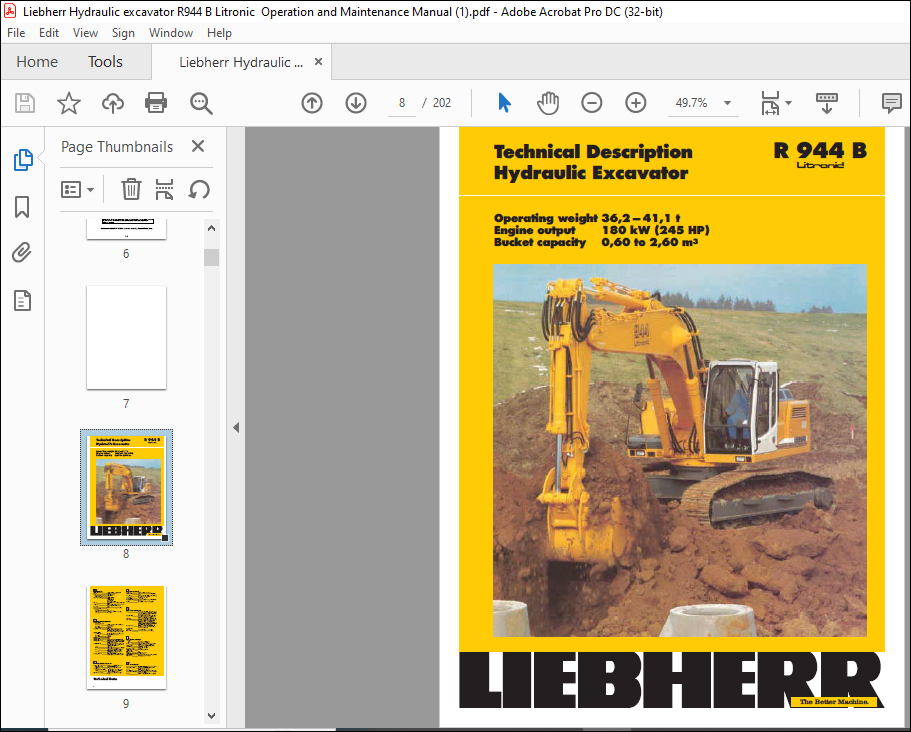Screen dimensions: 911x732
Task: Click the excavator photo in document
Action: click(680, 450)
